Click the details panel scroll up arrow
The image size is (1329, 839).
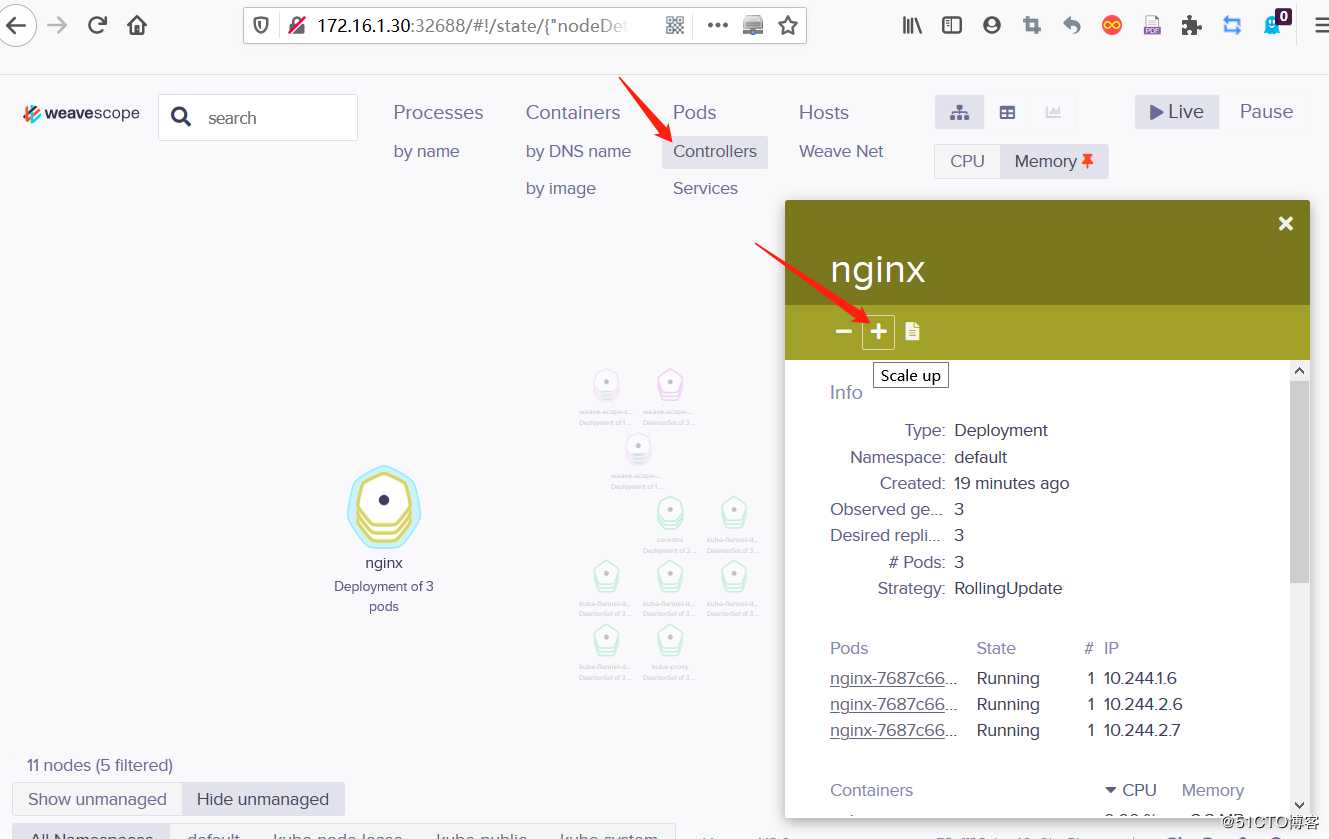tap(1299, 371)
